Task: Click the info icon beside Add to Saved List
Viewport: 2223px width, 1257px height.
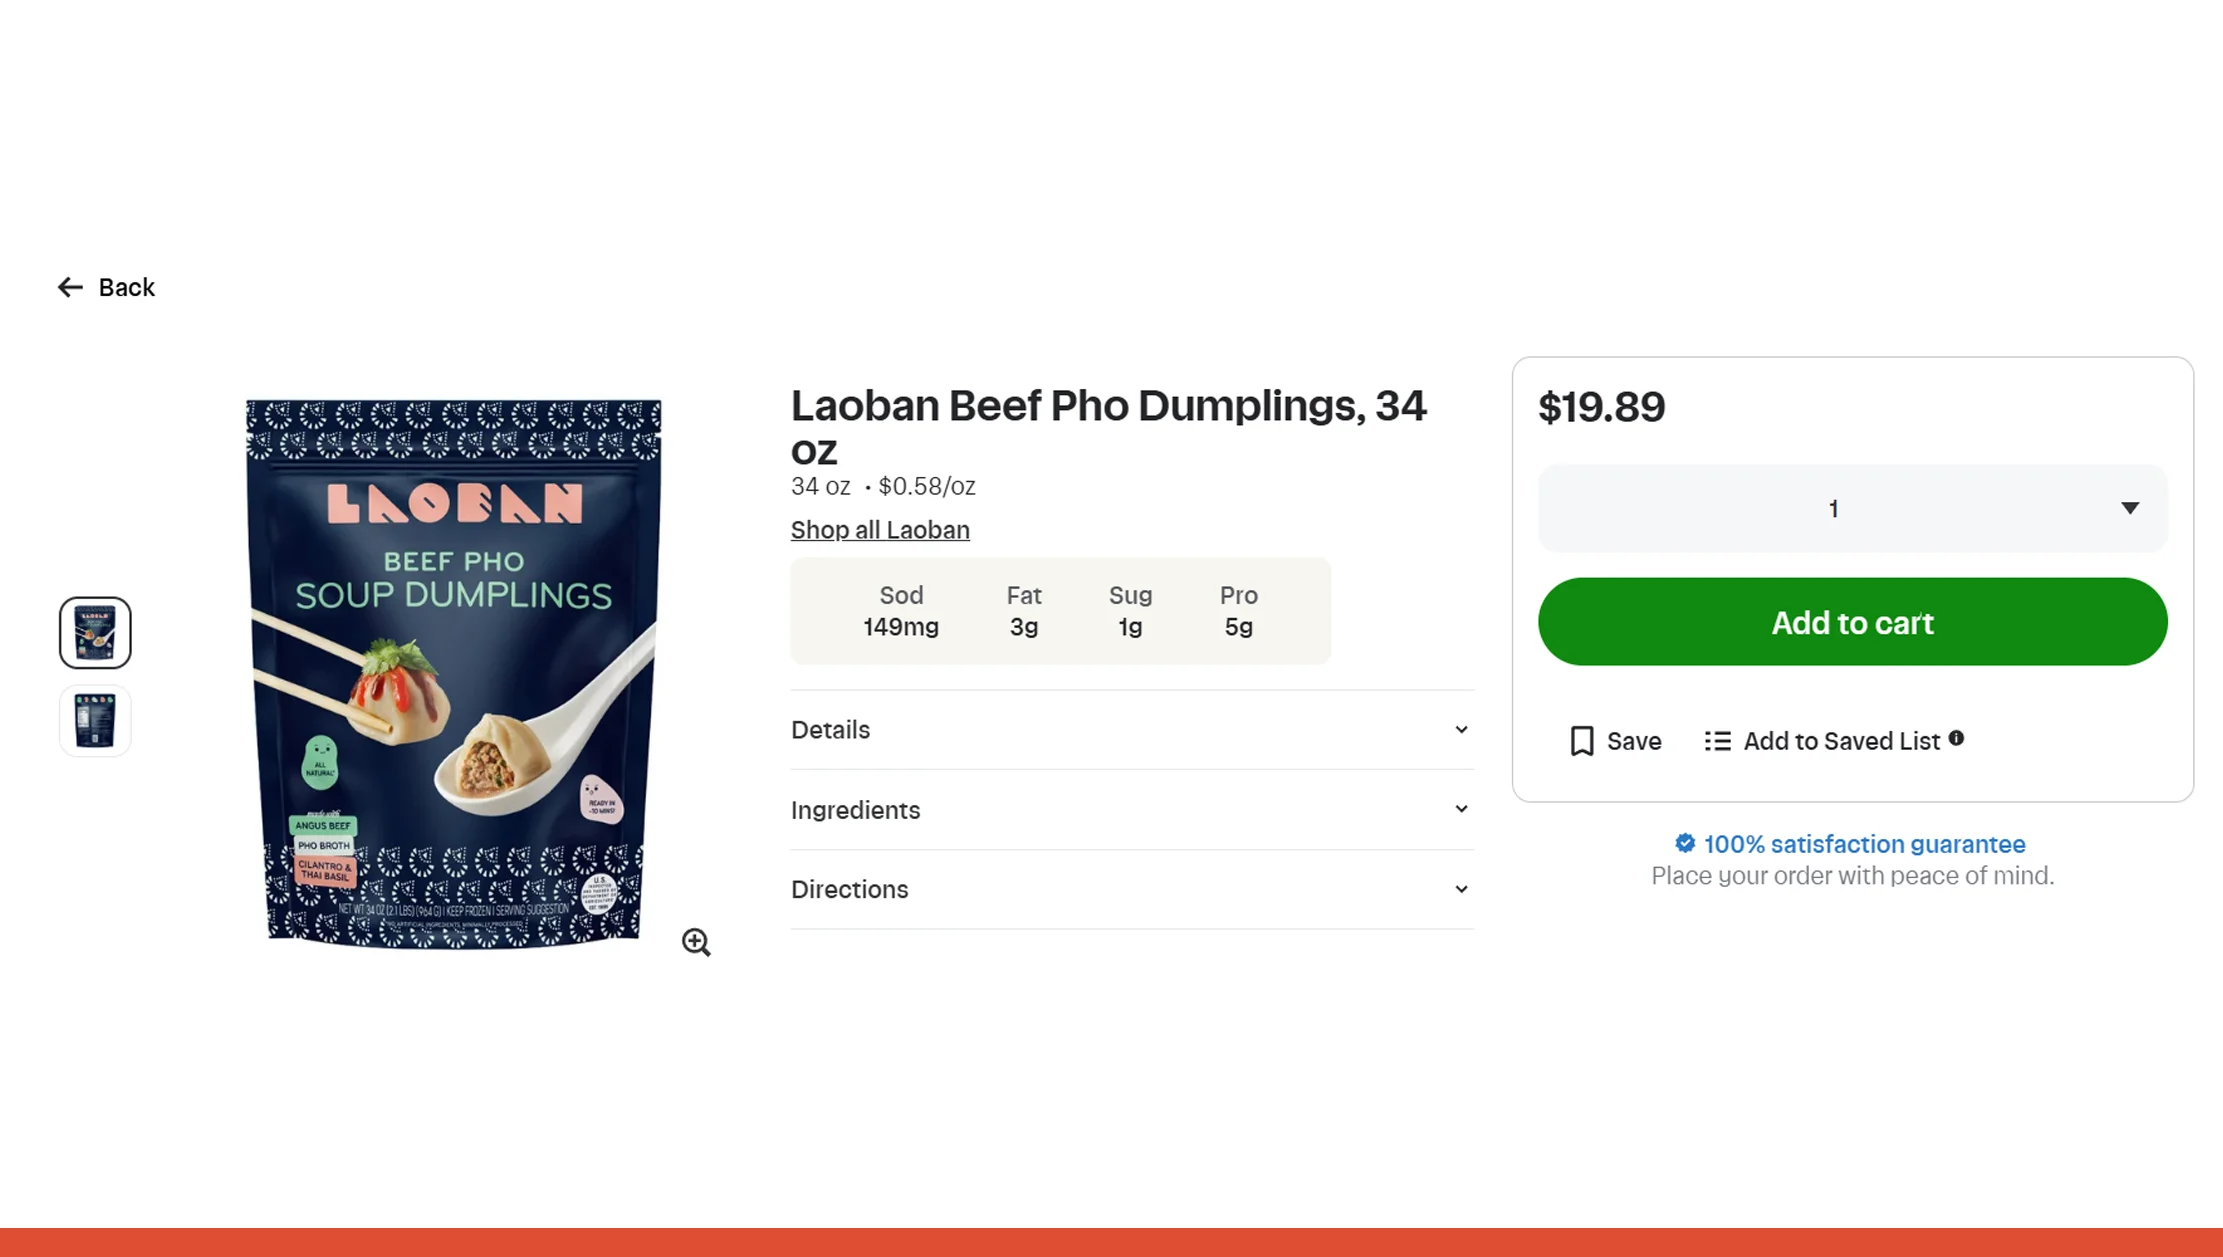Action: 1956,738
